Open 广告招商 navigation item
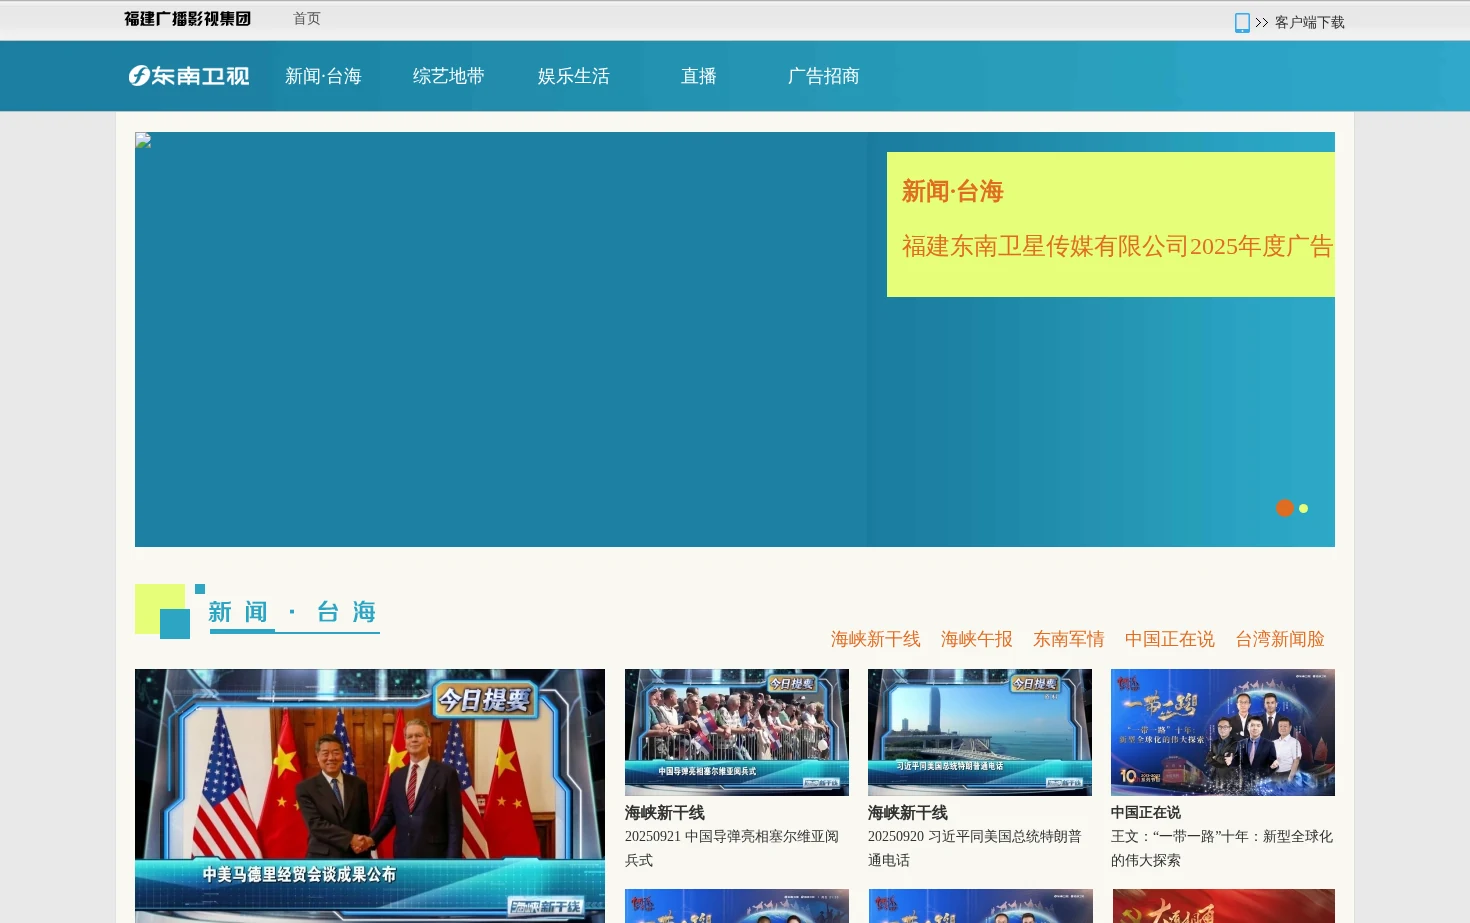This screenshot has width=1470, height=923. [x=823, y=76]
